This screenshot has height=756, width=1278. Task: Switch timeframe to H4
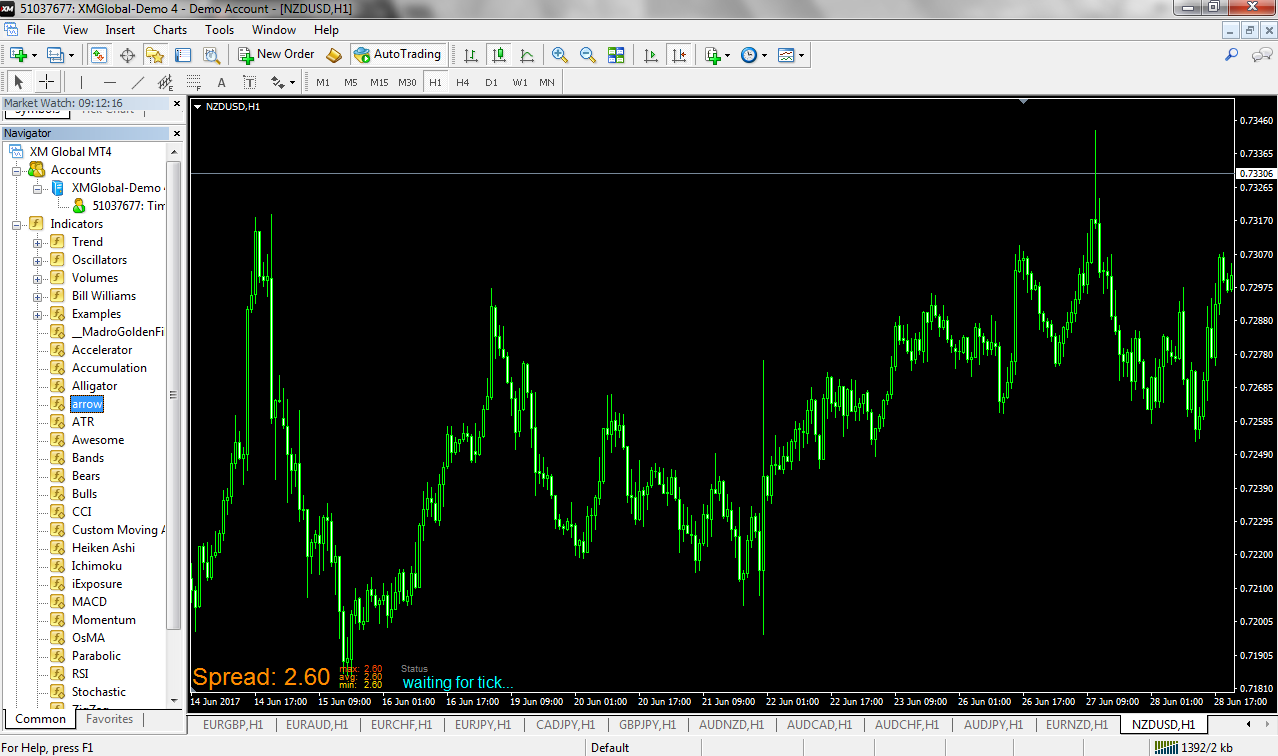pos(463,82)
